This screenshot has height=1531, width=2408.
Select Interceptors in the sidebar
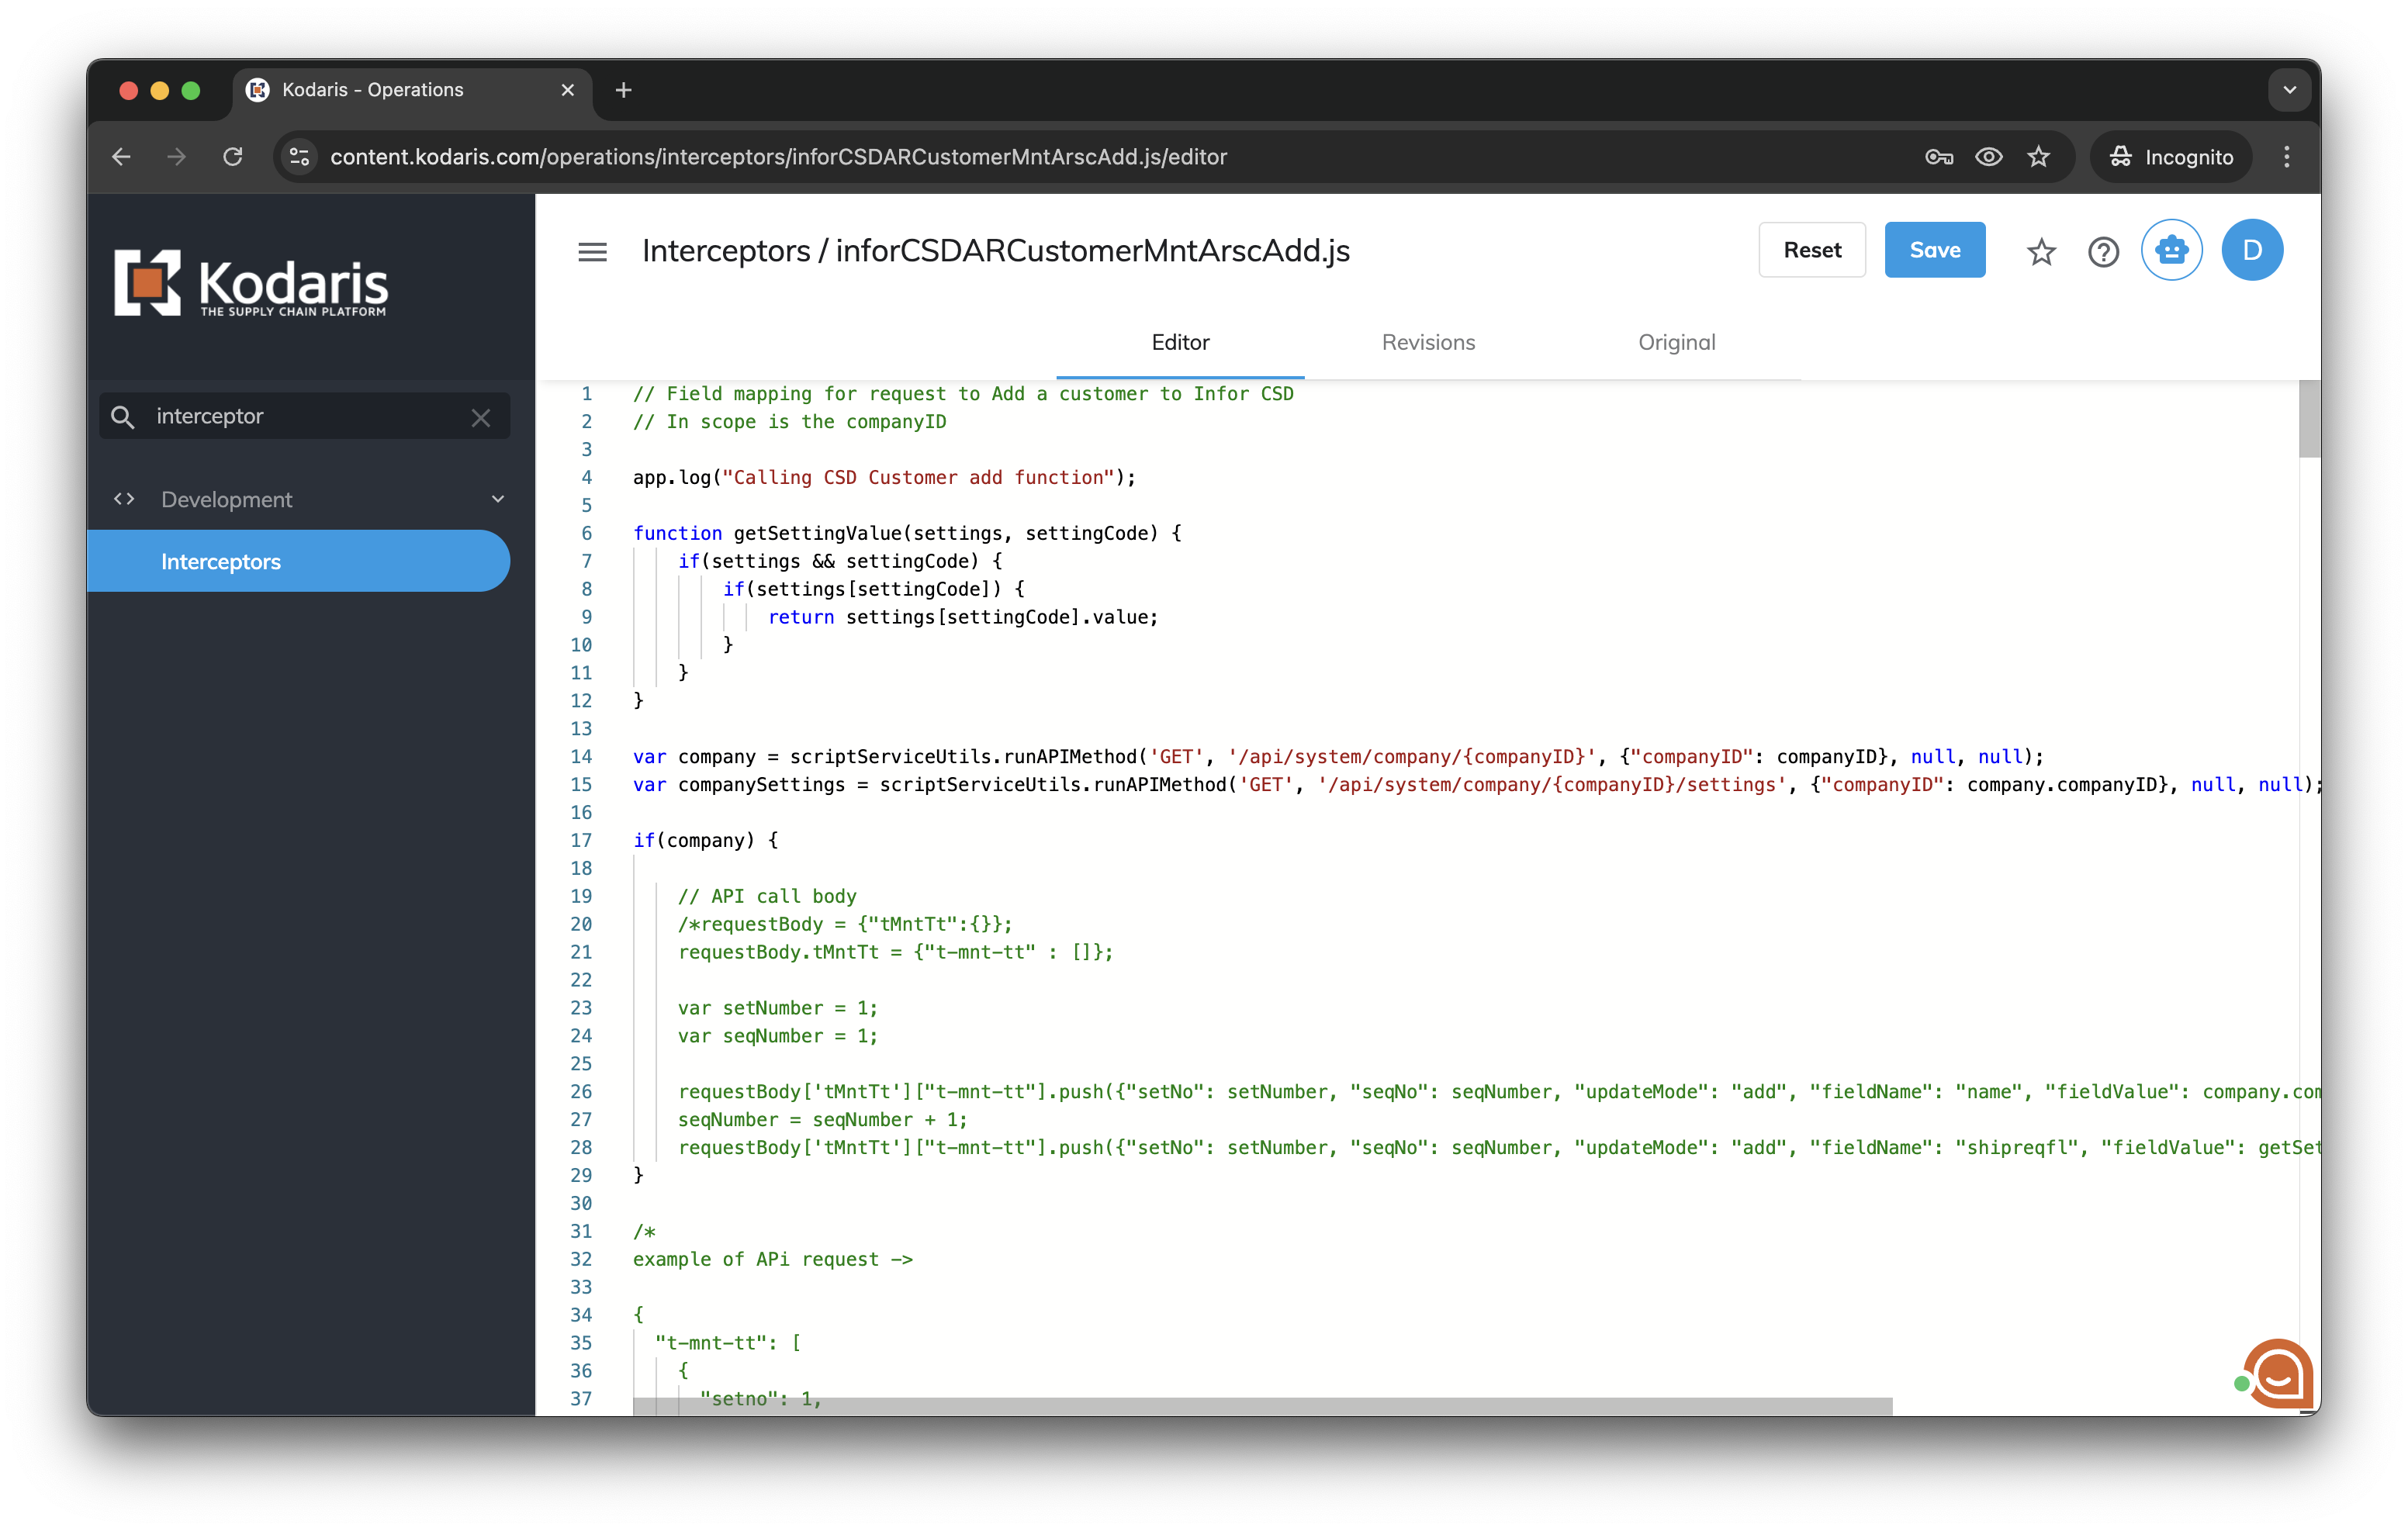pos(299,561)
